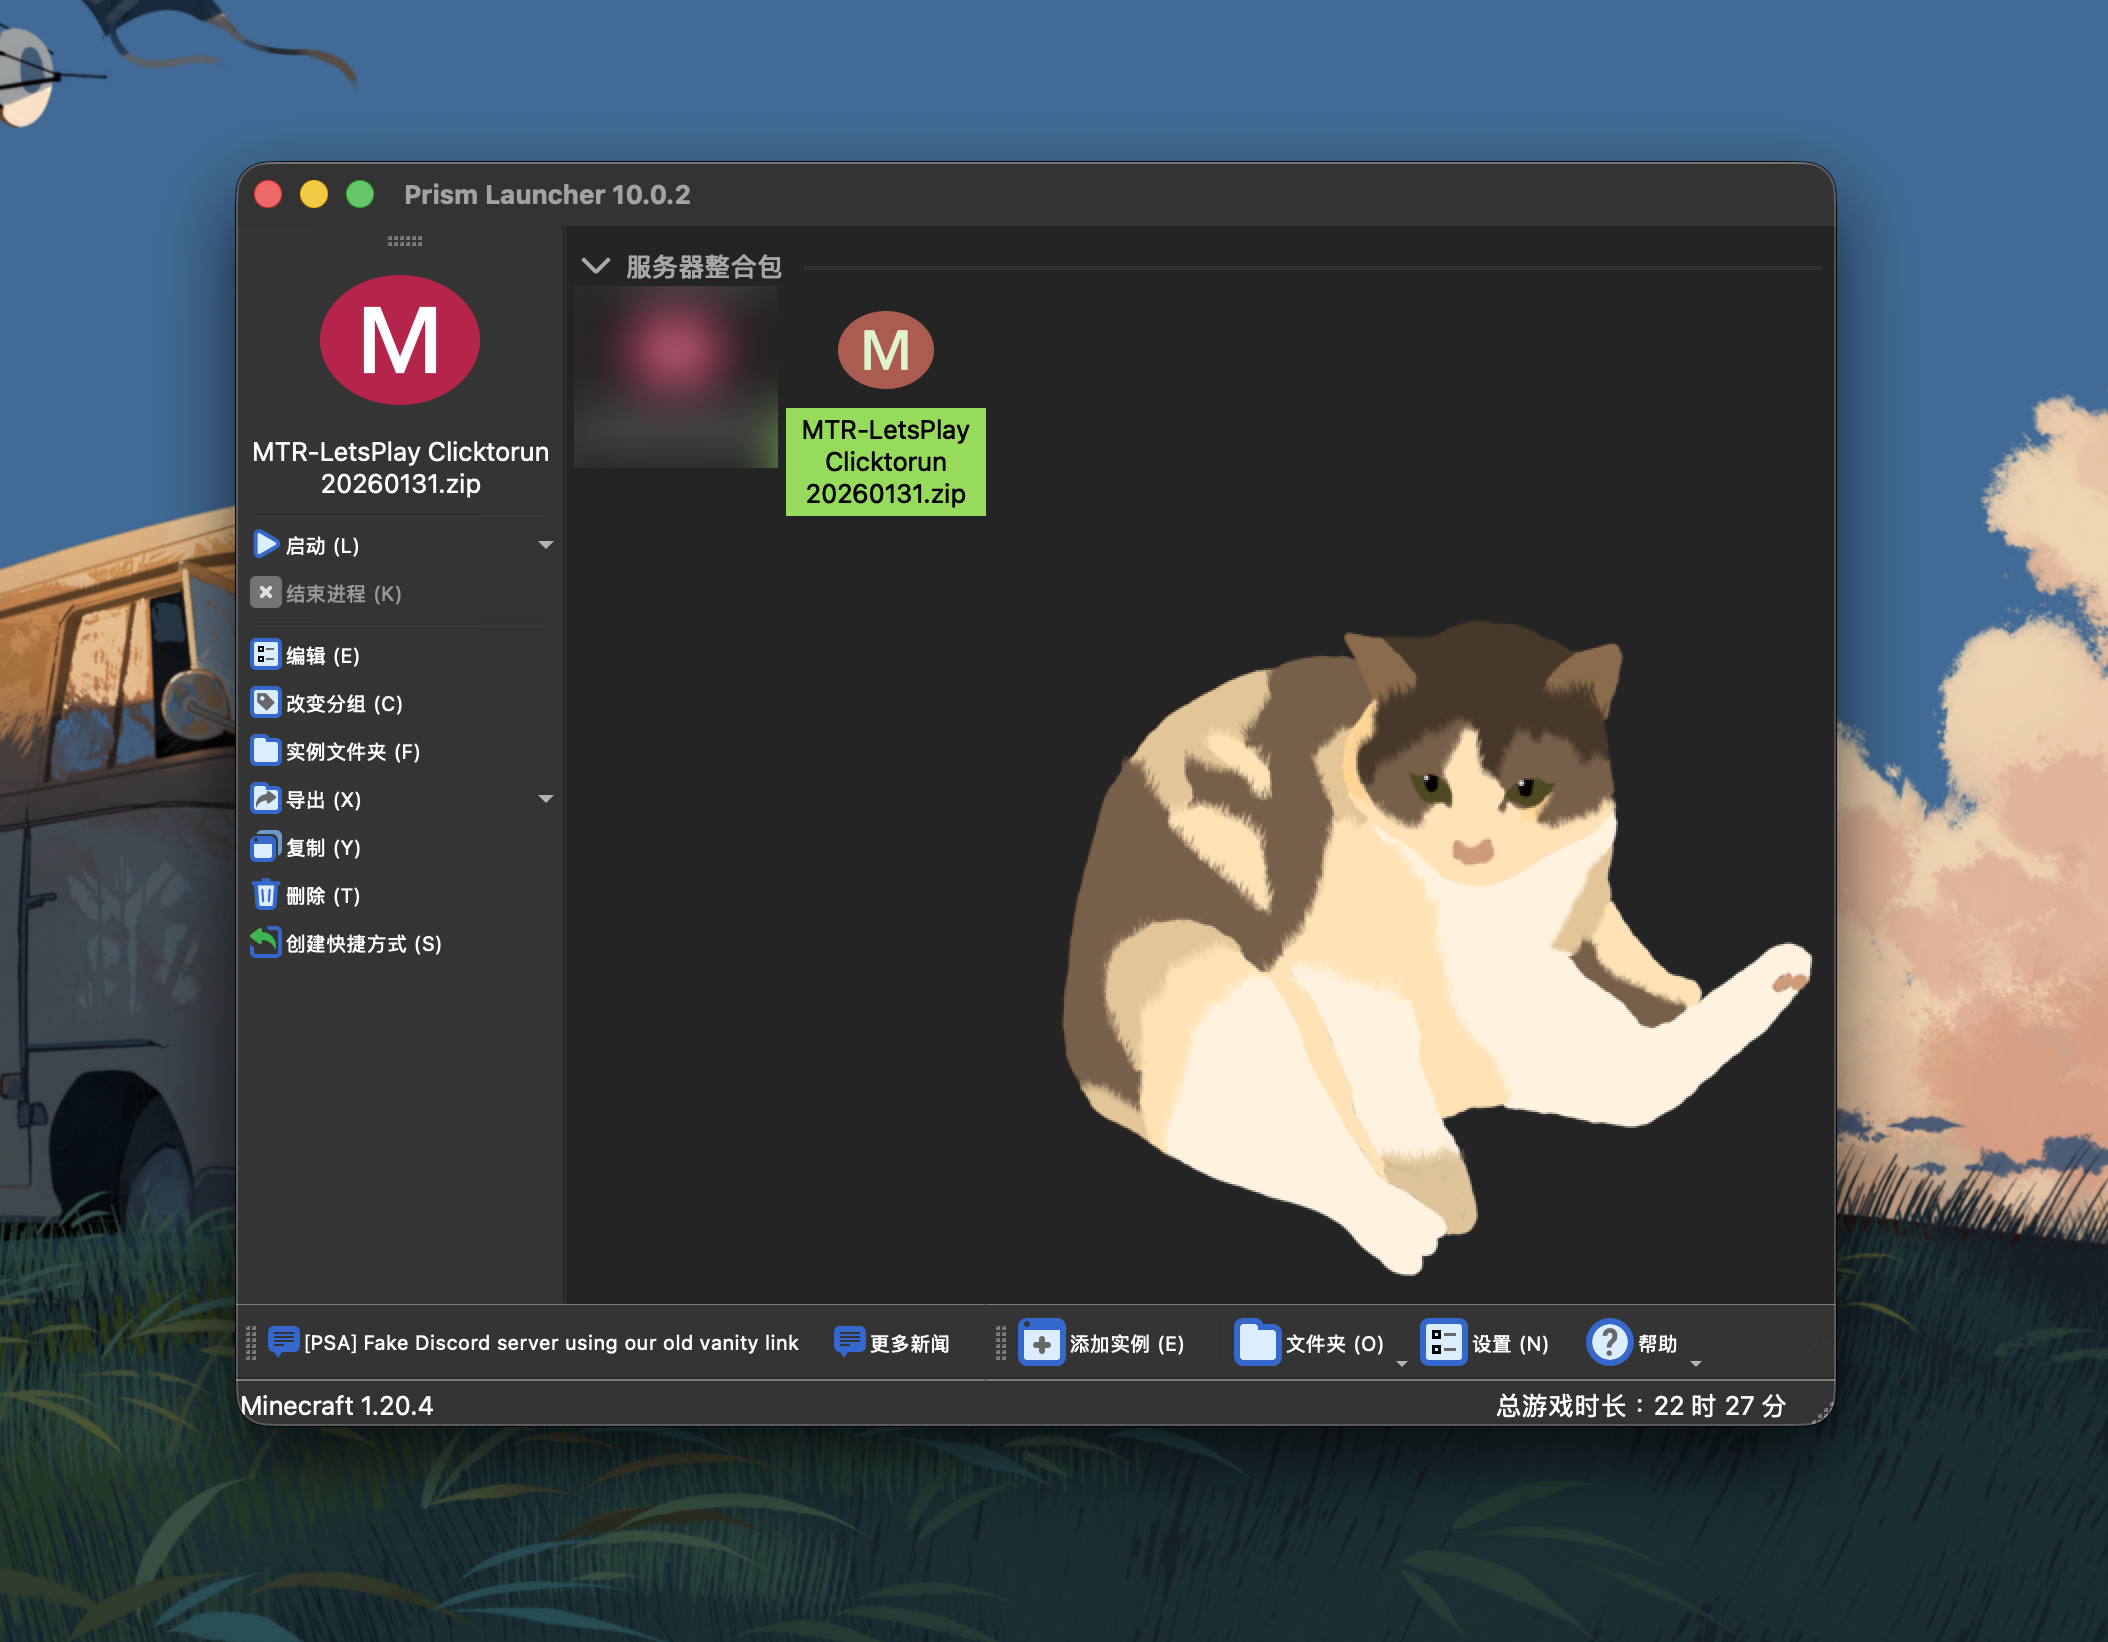Click the Delete (删除) trash icon
Viewport: 2108px width, 1642px height.
[x=265, y=895]
